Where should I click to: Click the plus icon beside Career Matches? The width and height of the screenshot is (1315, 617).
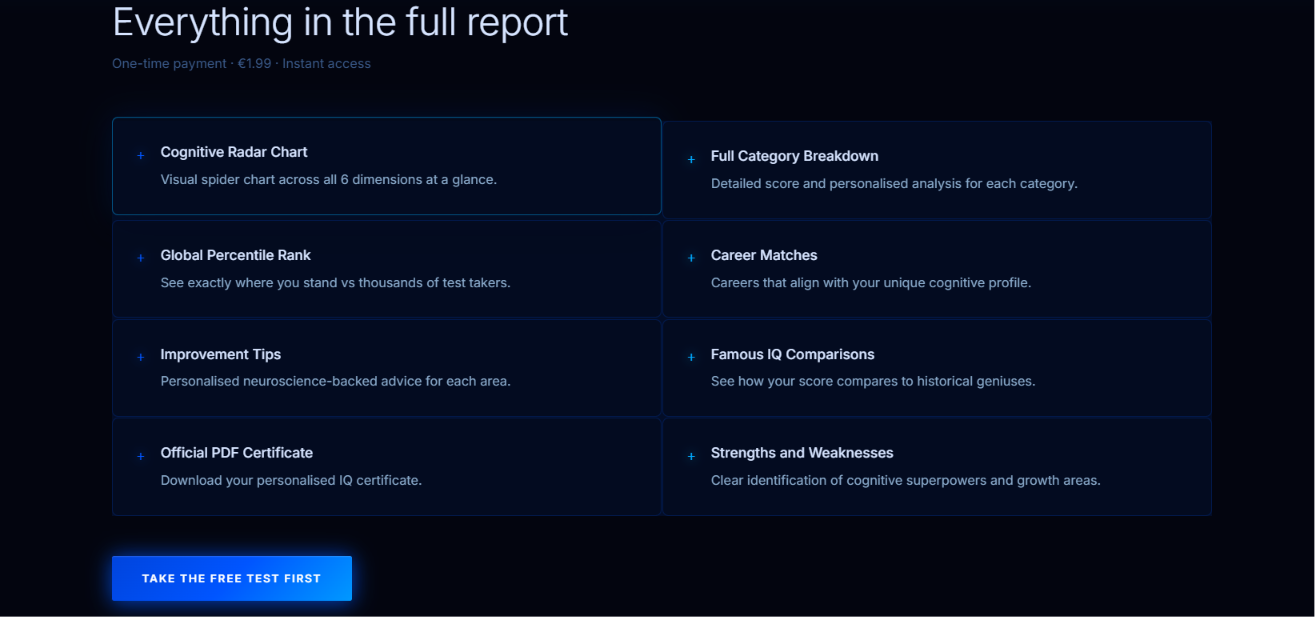tap(691, 258)
